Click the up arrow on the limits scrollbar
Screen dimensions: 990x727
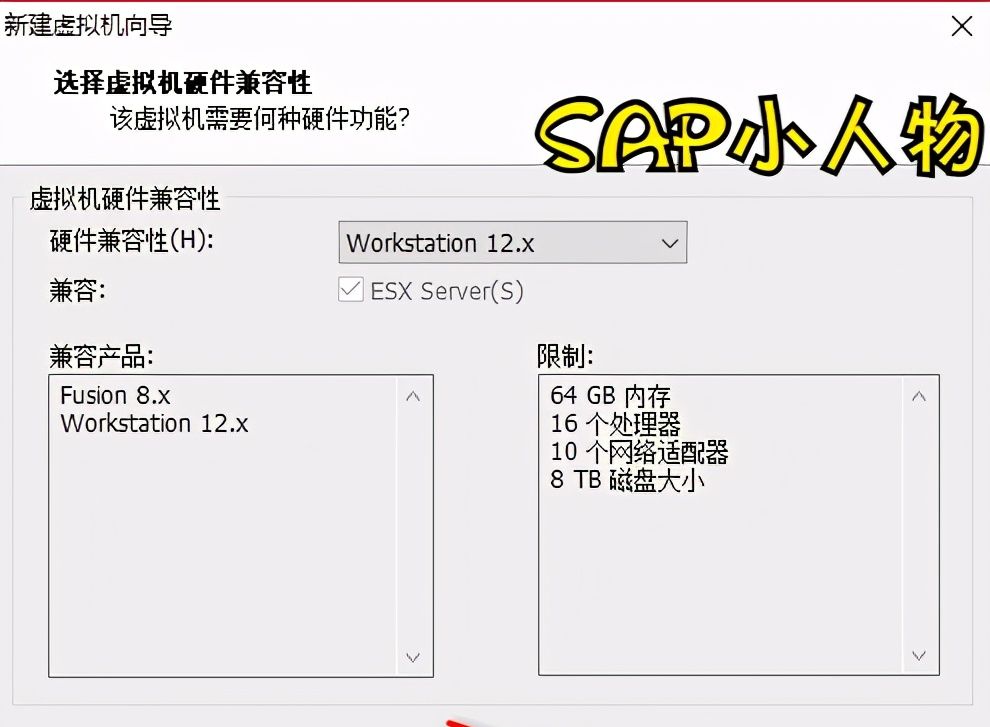pos(919,395)
